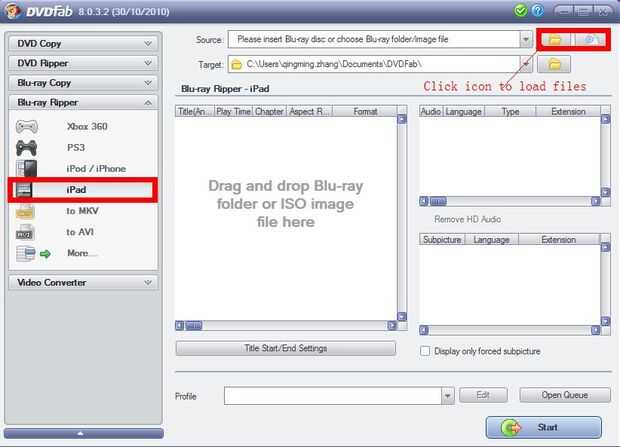Click the source folder browse icon
This screenshot has height=447, width=620.
coord(555,40)
